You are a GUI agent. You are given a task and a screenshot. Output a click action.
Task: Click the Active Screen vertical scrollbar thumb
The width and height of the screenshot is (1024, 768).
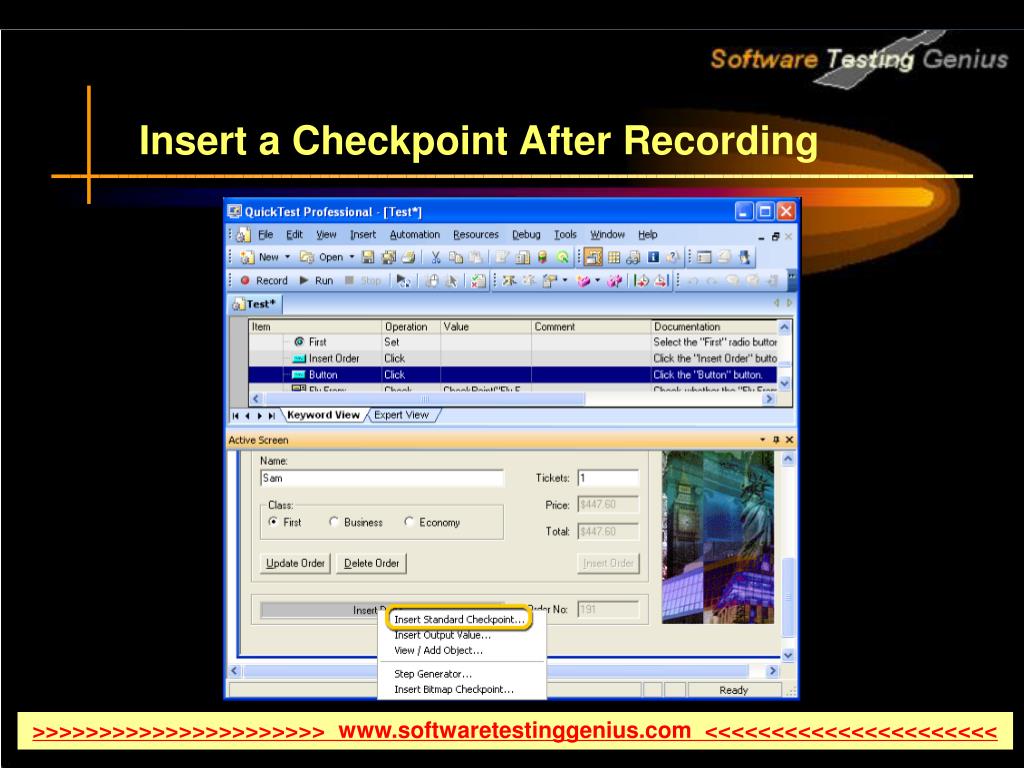[788, 596]
